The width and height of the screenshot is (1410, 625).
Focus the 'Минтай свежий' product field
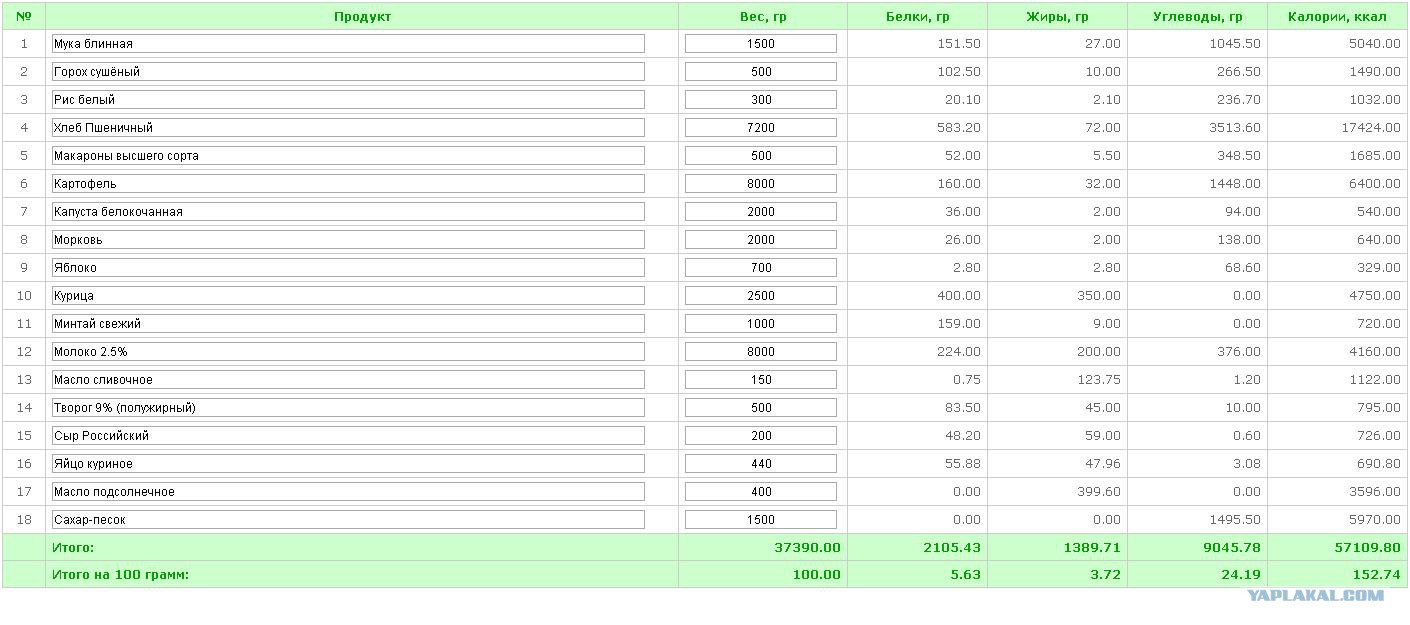(x=348, y=324)
